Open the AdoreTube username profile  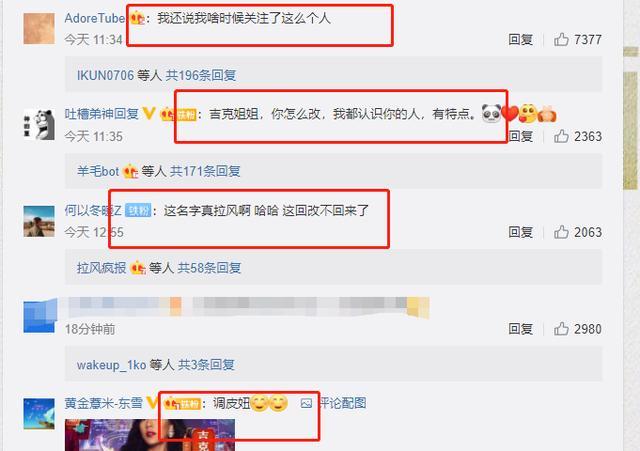95,18
